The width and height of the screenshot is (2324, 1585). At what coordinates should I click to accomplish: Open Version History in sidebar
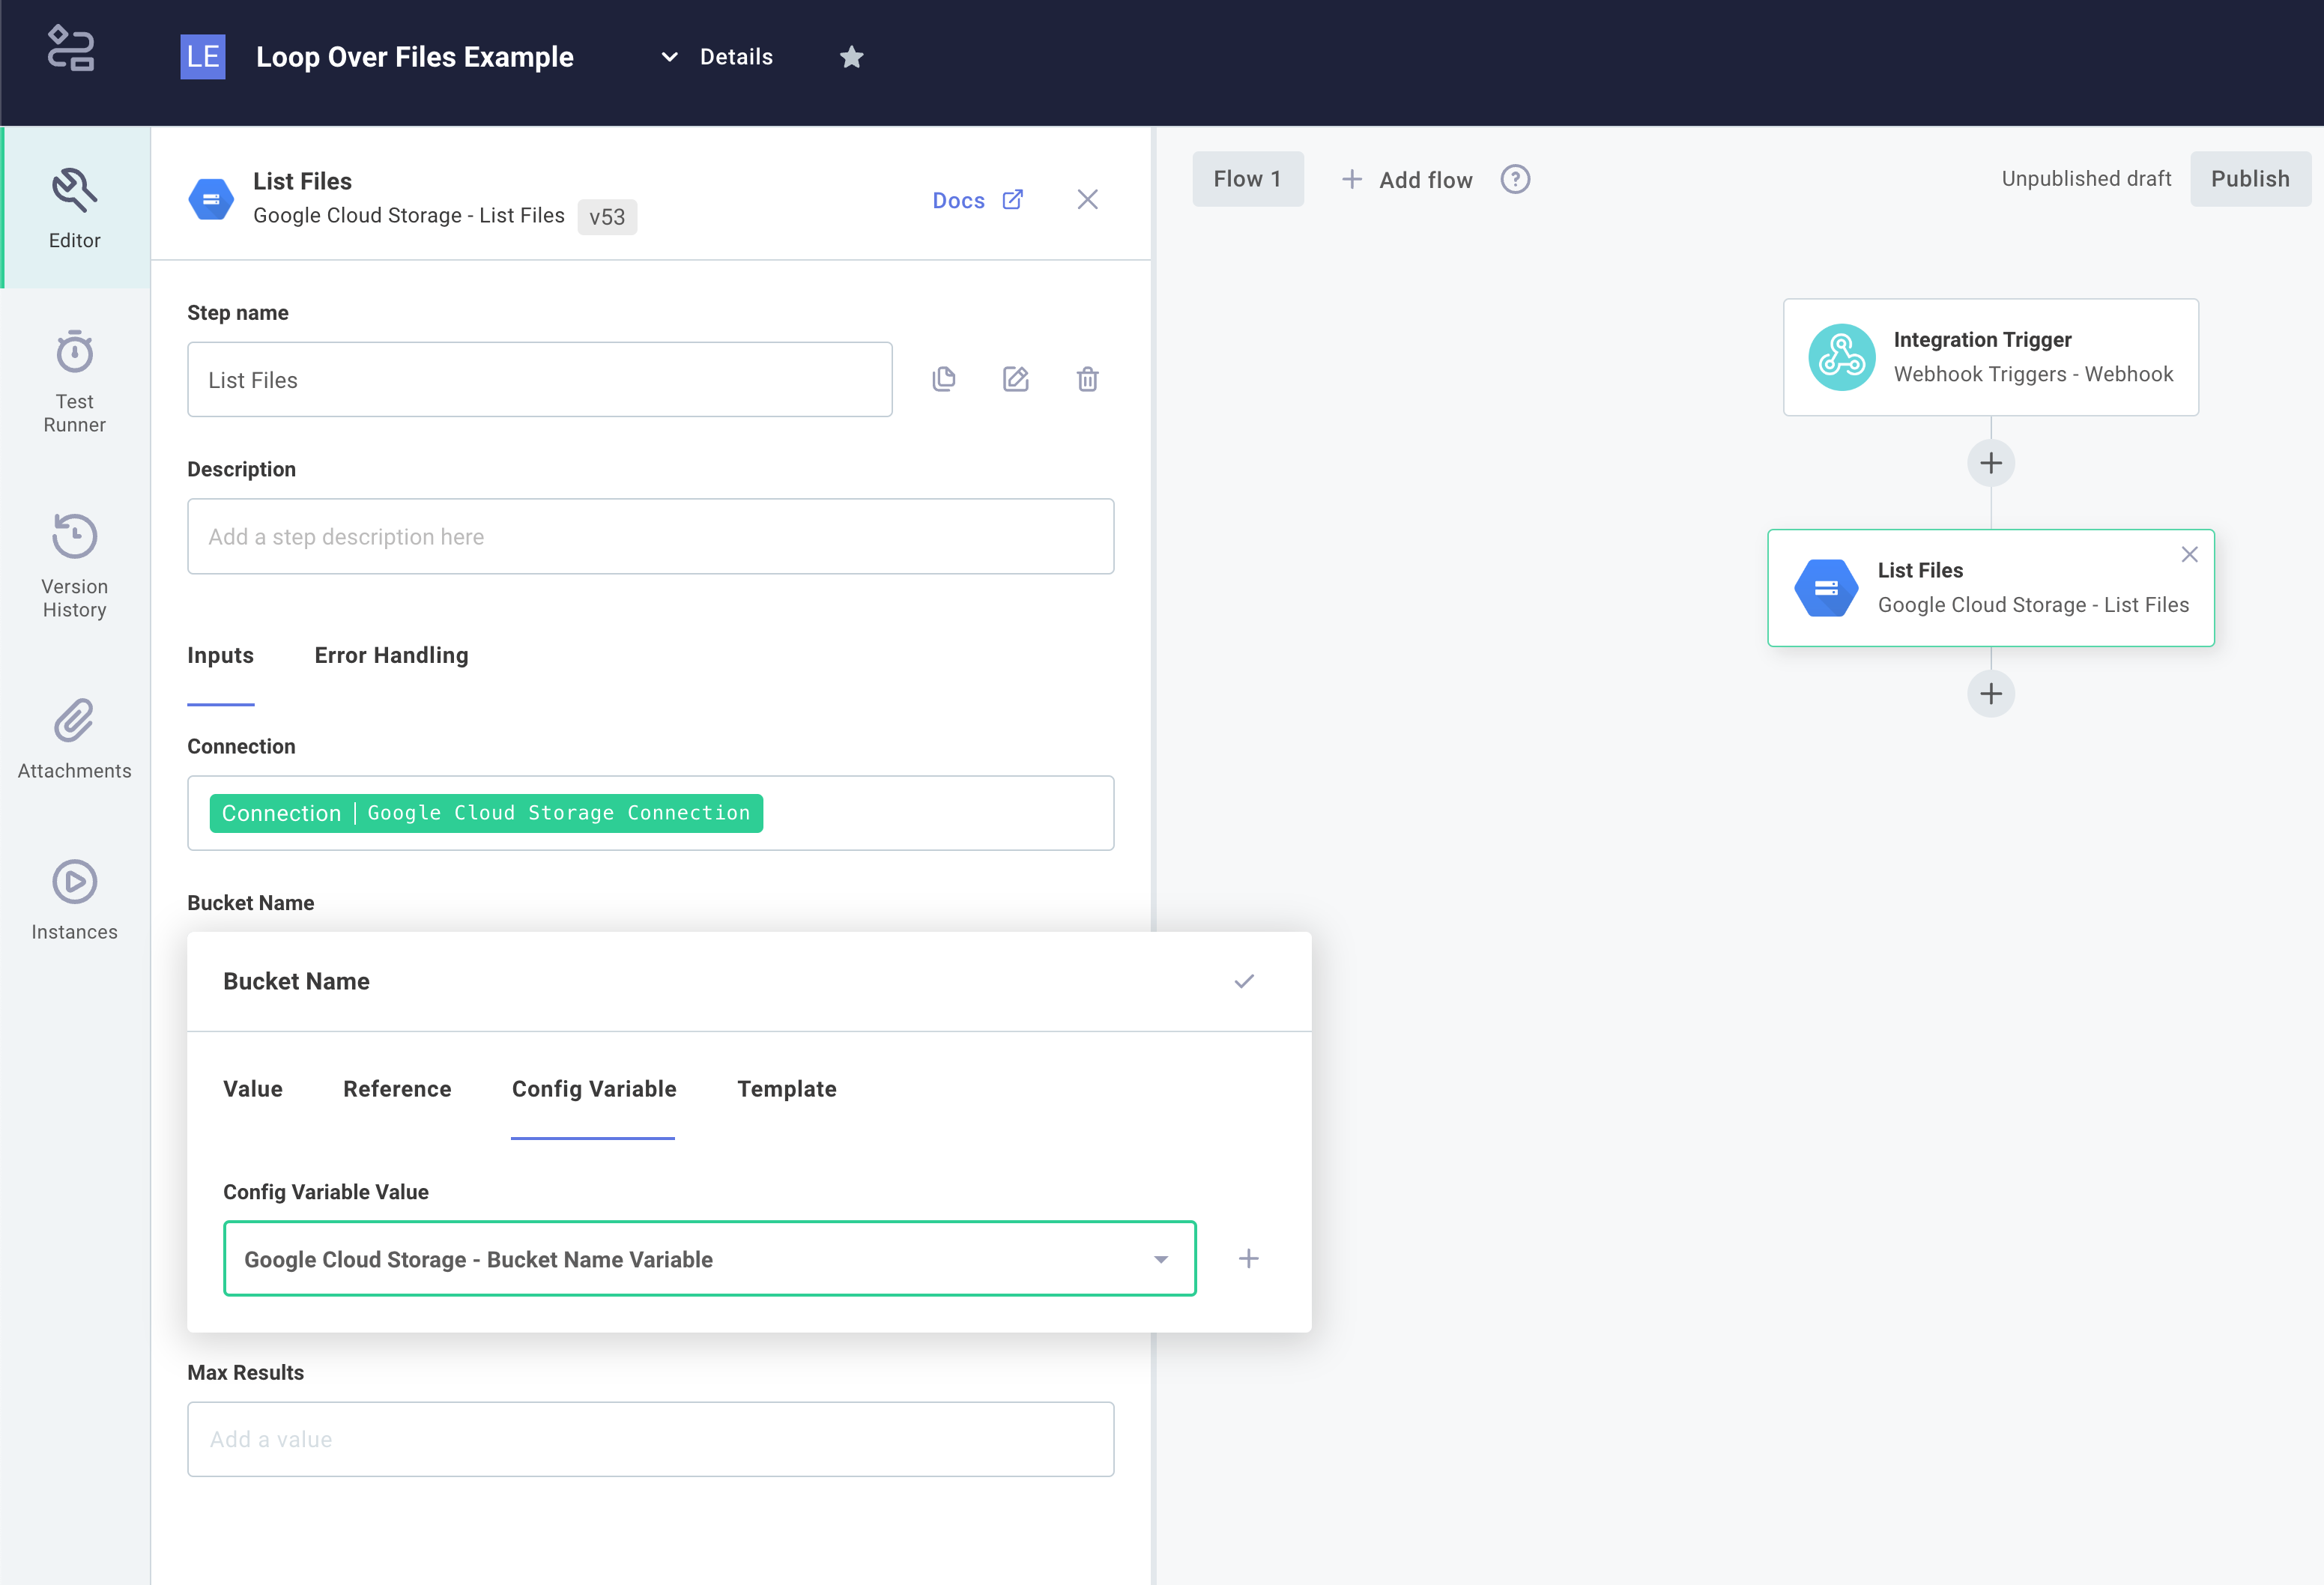click(x=75, y=566)
